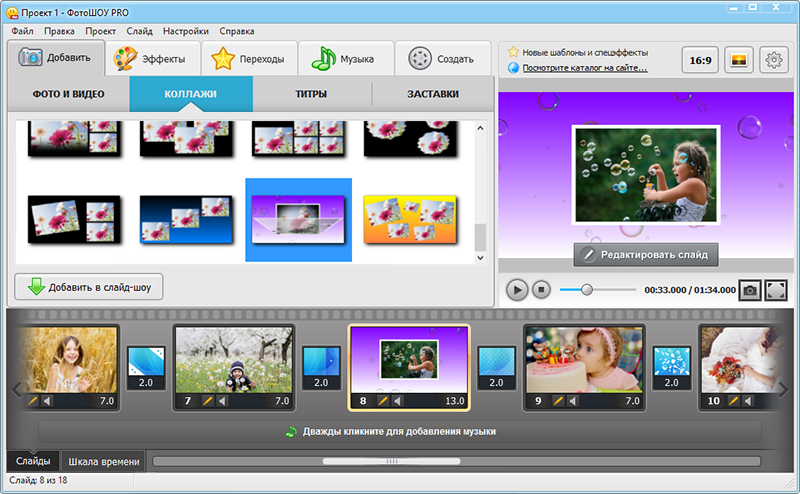Open transition between slides 7 and 8
800x494 pixels.
(x=321, y=367)
